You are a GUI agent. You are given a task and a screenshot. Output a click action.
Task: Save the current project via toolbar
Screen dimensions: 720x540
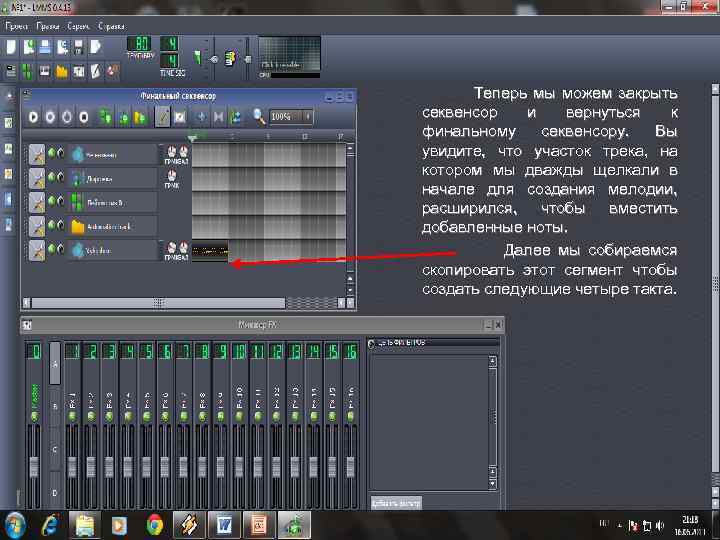79,47
